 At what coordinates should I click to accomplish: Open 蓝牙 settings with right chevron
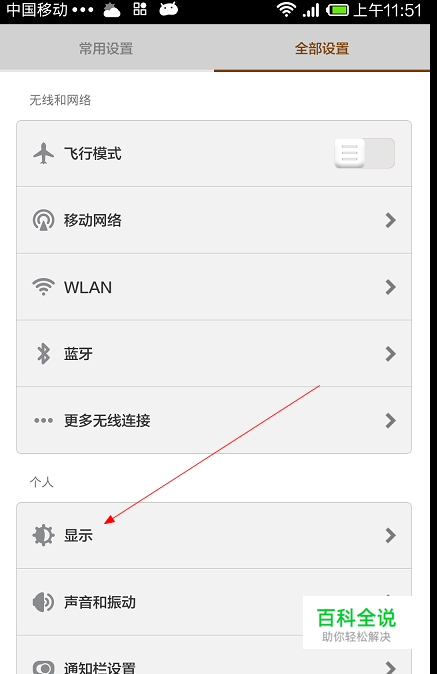click(390, 354)
